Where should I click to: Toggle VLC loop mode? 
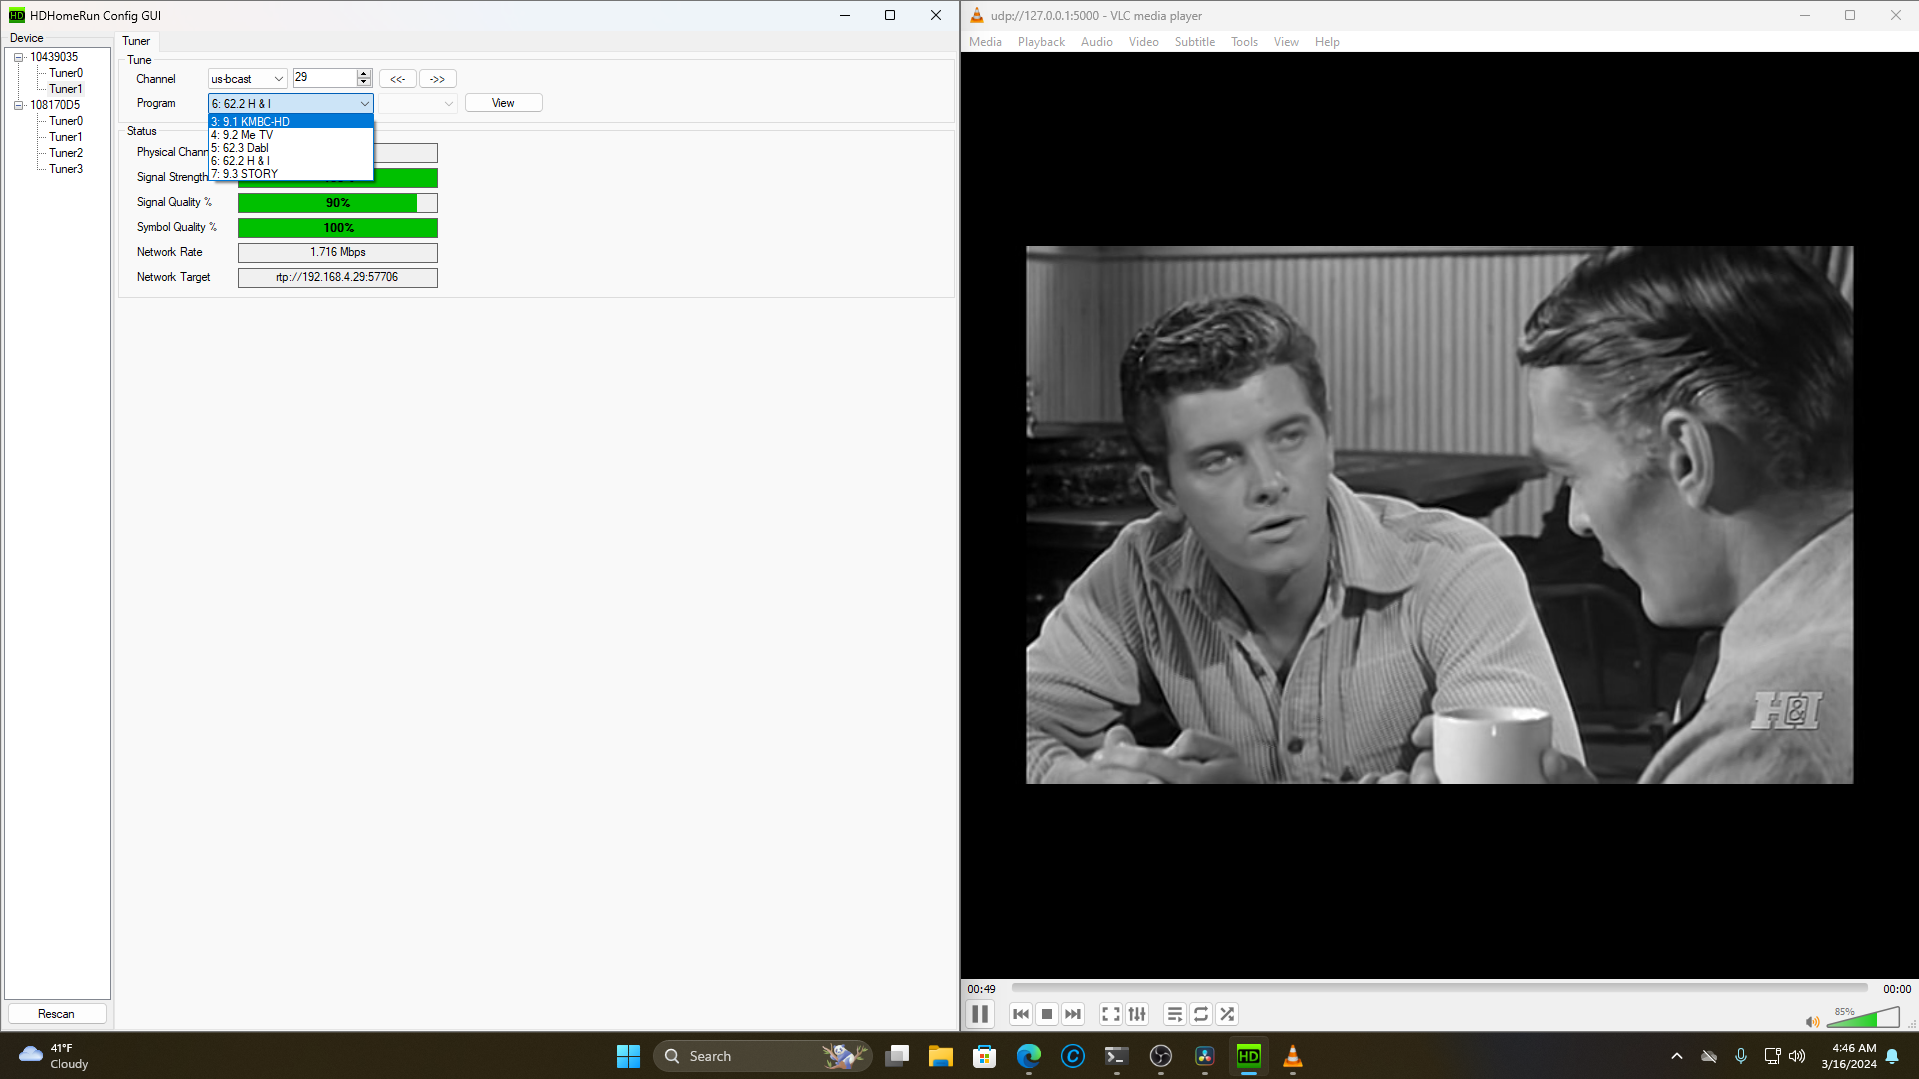click(x=1200, y=1014)
